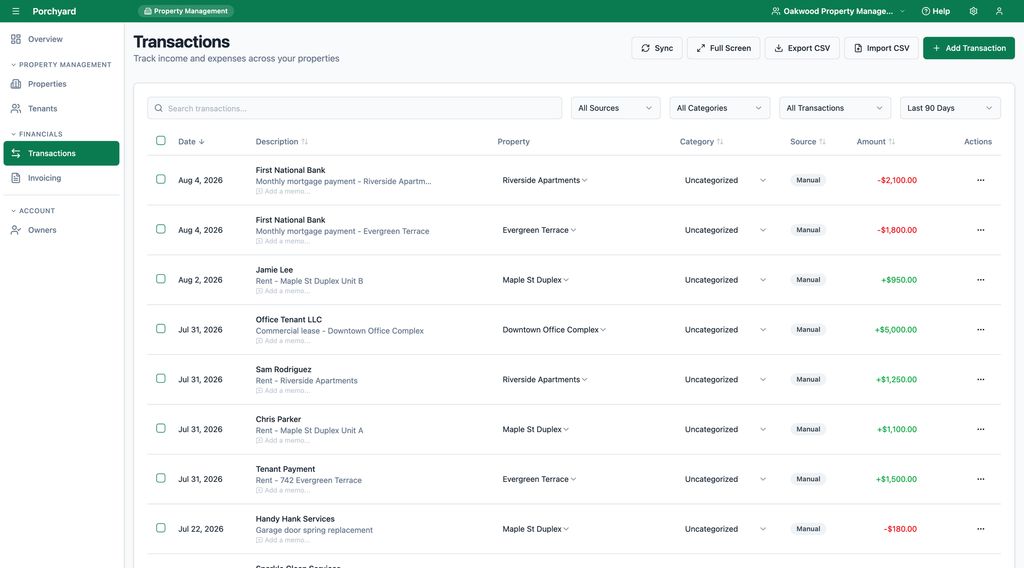The height and width of the screenshot is (568, 1024).
Task: Click the +$5,000.00 amount
Action: [x=895, y=330]
